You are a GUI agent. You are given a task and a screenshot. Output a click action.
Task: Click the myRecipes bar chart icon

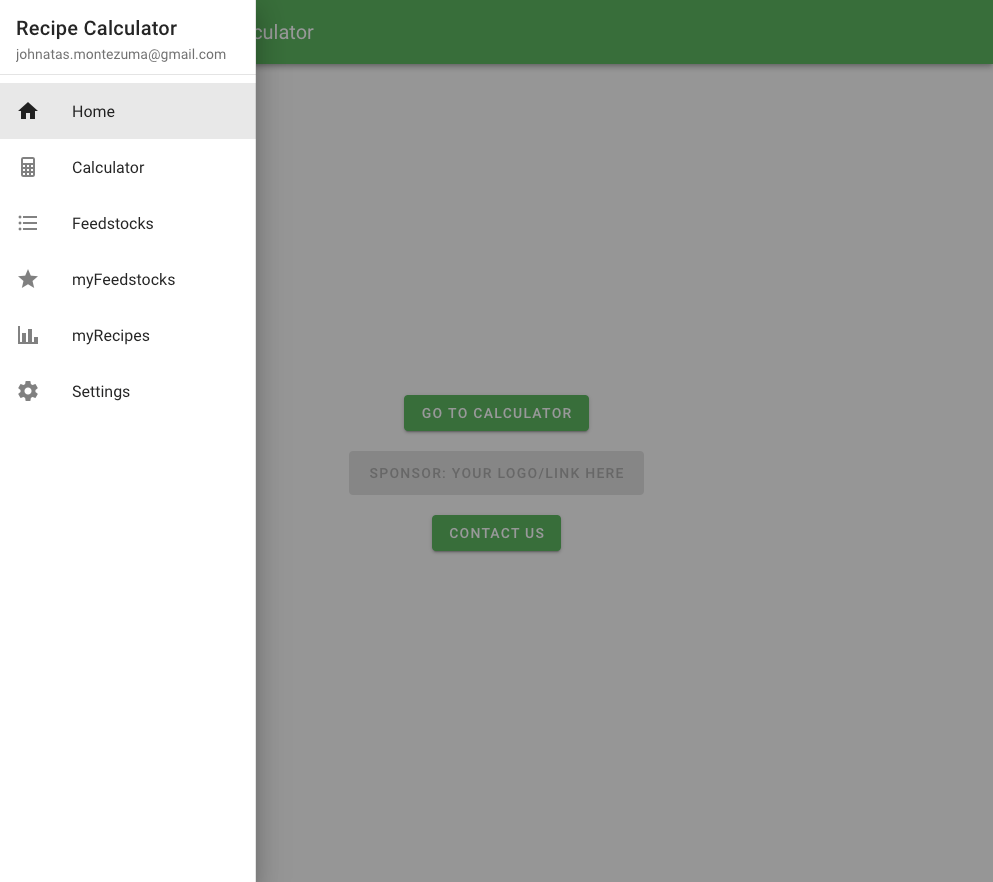point(28,335)
